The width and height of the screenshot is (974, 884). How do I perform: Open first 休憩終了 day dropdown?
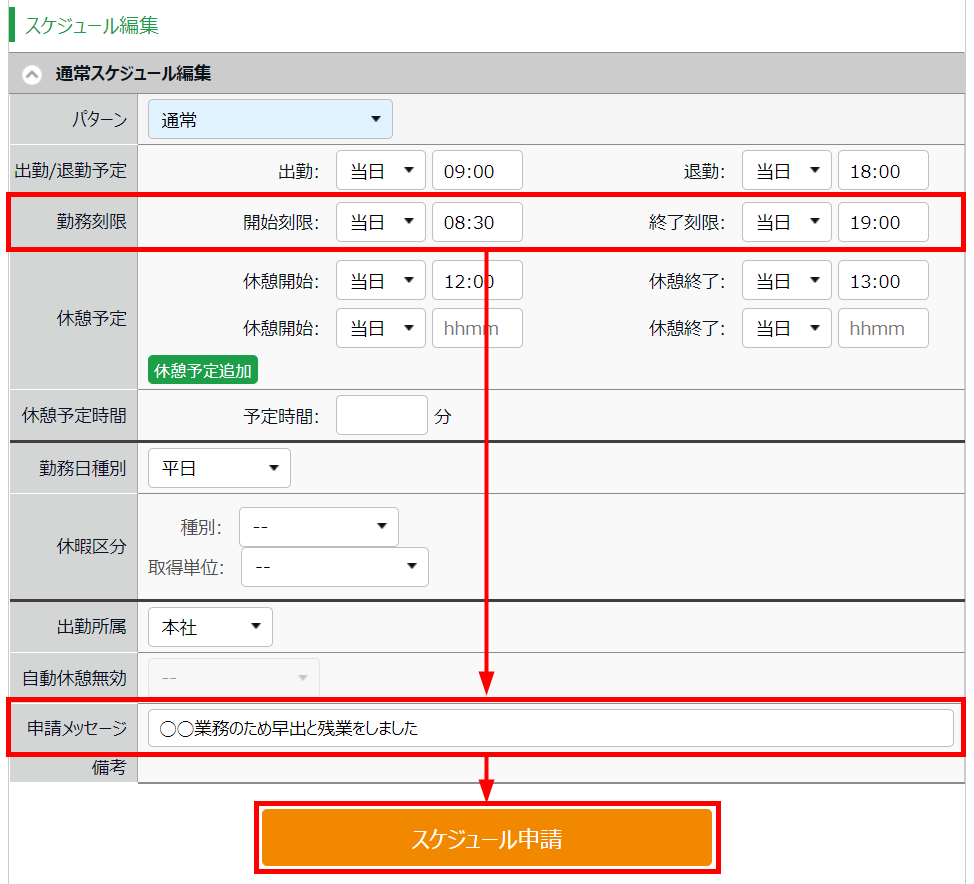tap(786, 280)
